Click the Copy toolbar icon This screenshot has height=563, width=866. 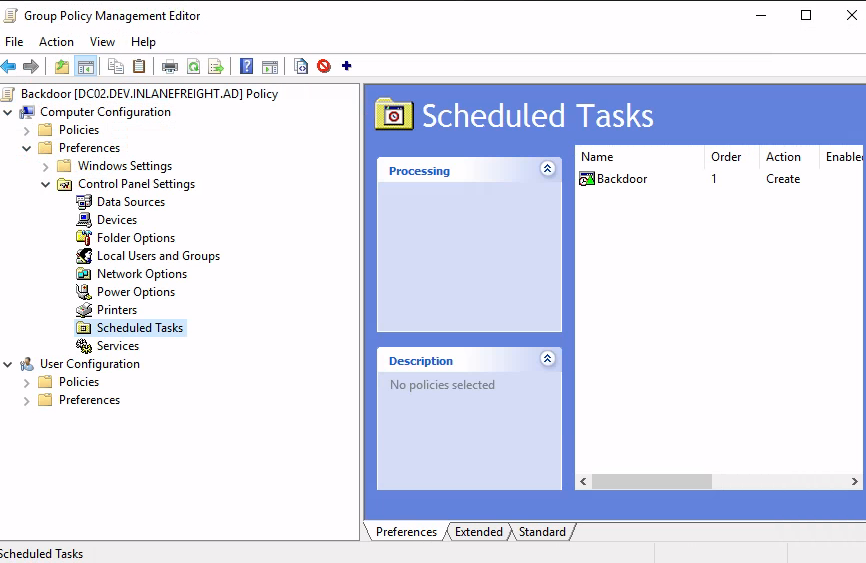116,67
